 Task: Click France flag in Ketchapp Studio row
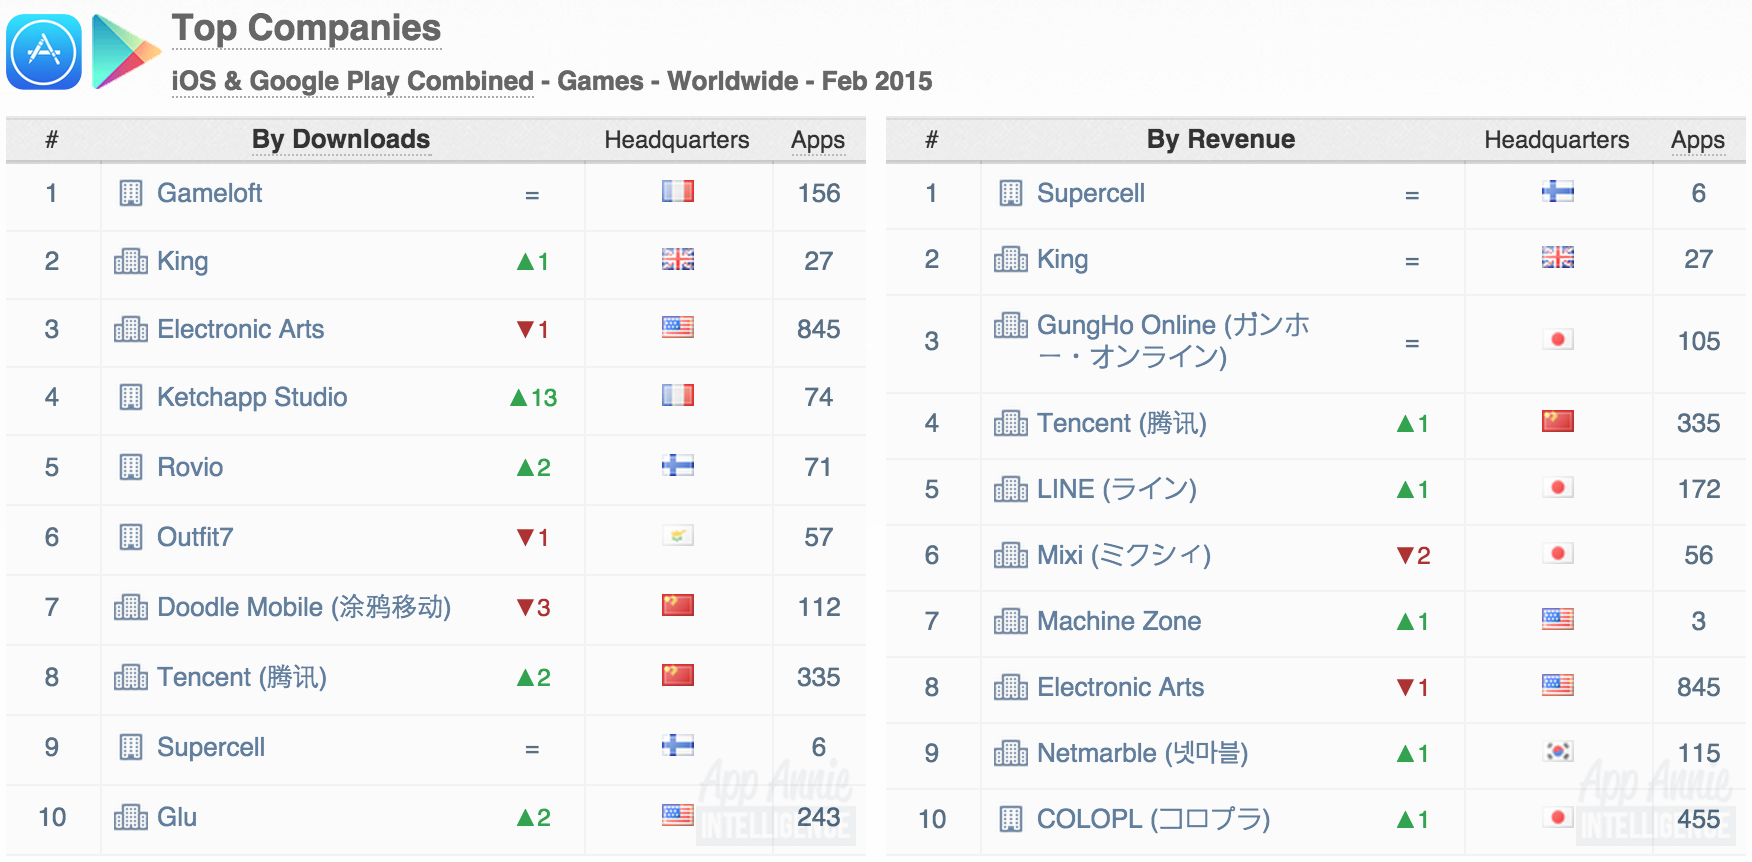click(x=678, y=395)
